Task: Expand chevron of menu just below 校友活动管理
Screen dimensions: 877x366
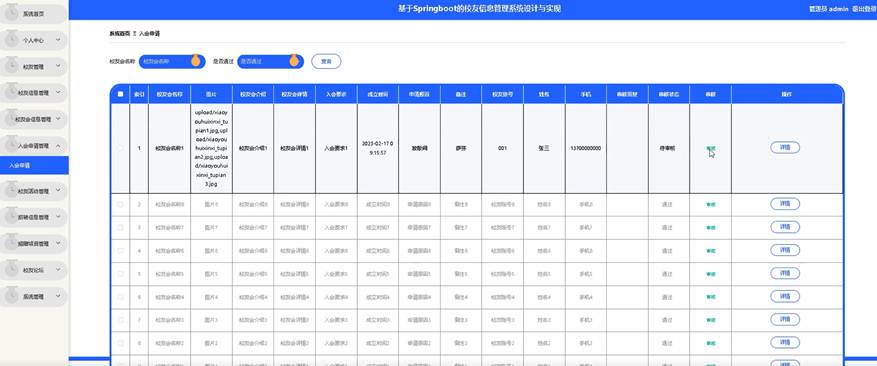Action: point(58,217)
